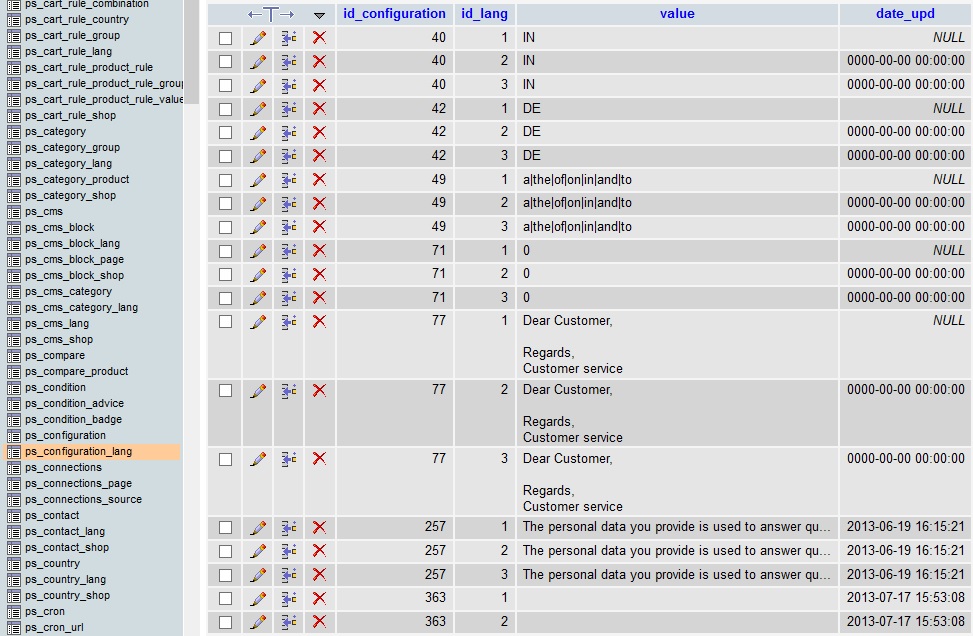The image size is (973, 636).
Task: Copy row with id_configuration 40, id_lang 2
Action: (x=289, y=61)
